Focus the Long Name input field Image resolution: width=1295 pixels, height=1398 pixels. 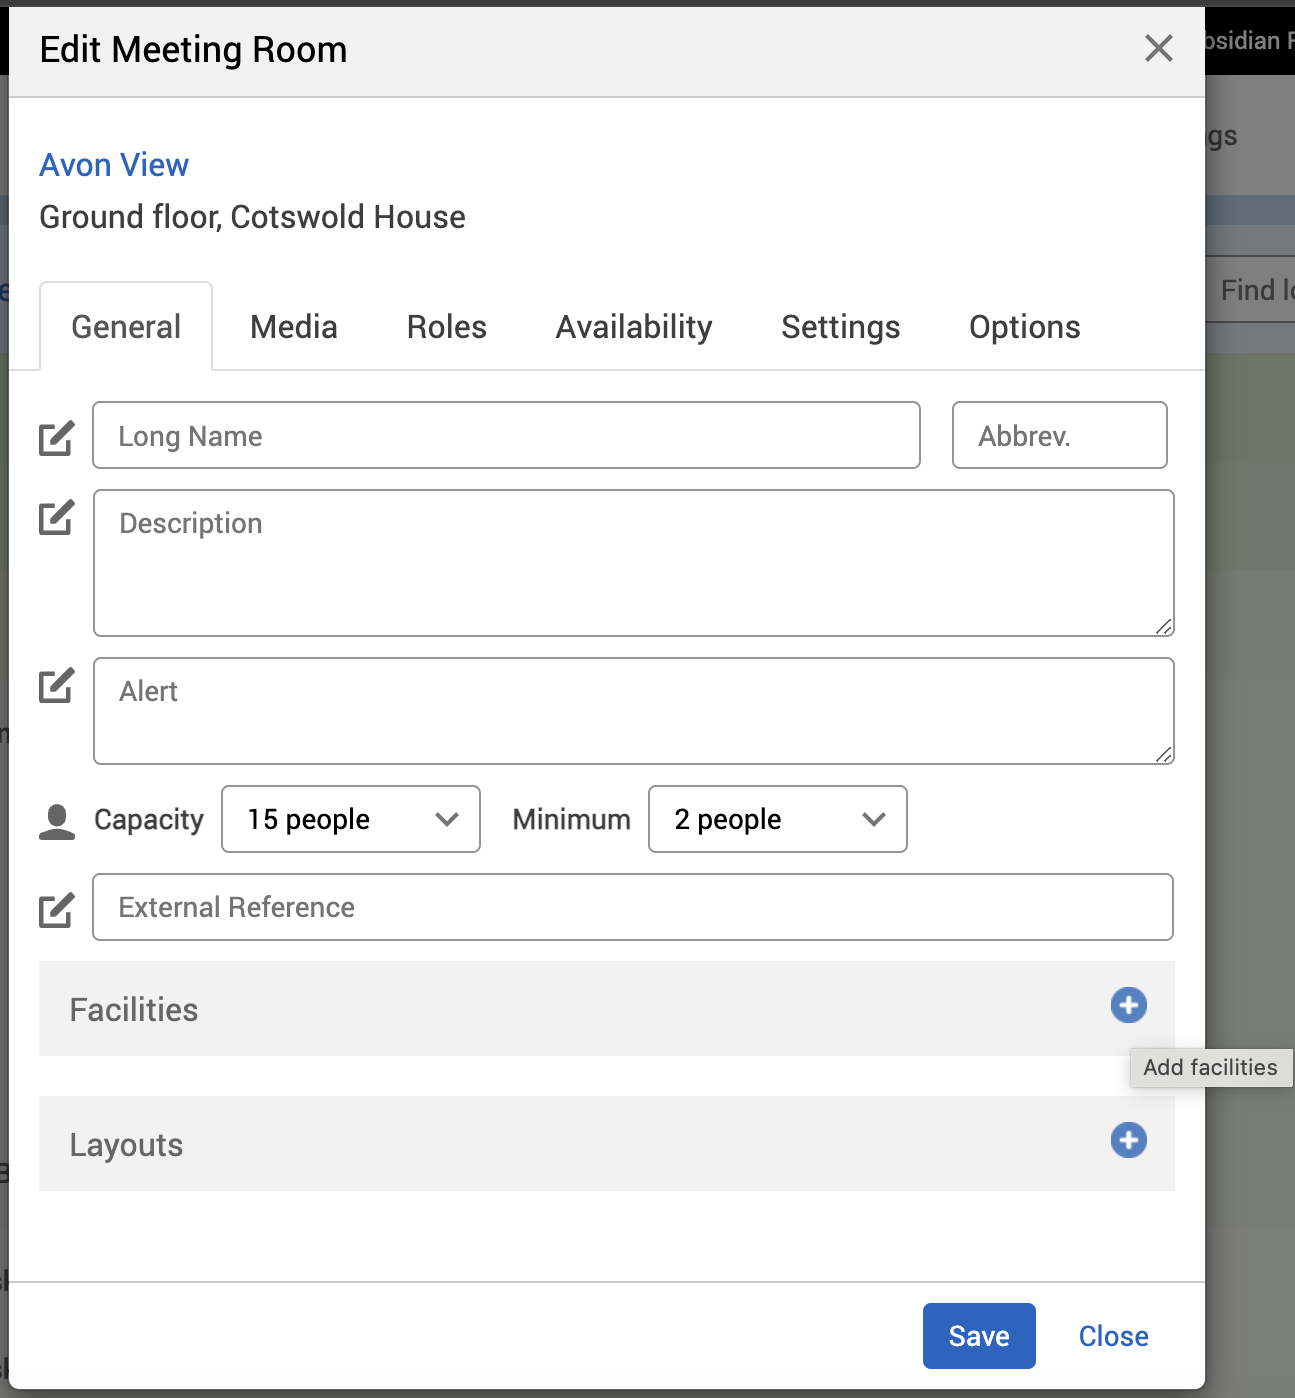point(506,435)
